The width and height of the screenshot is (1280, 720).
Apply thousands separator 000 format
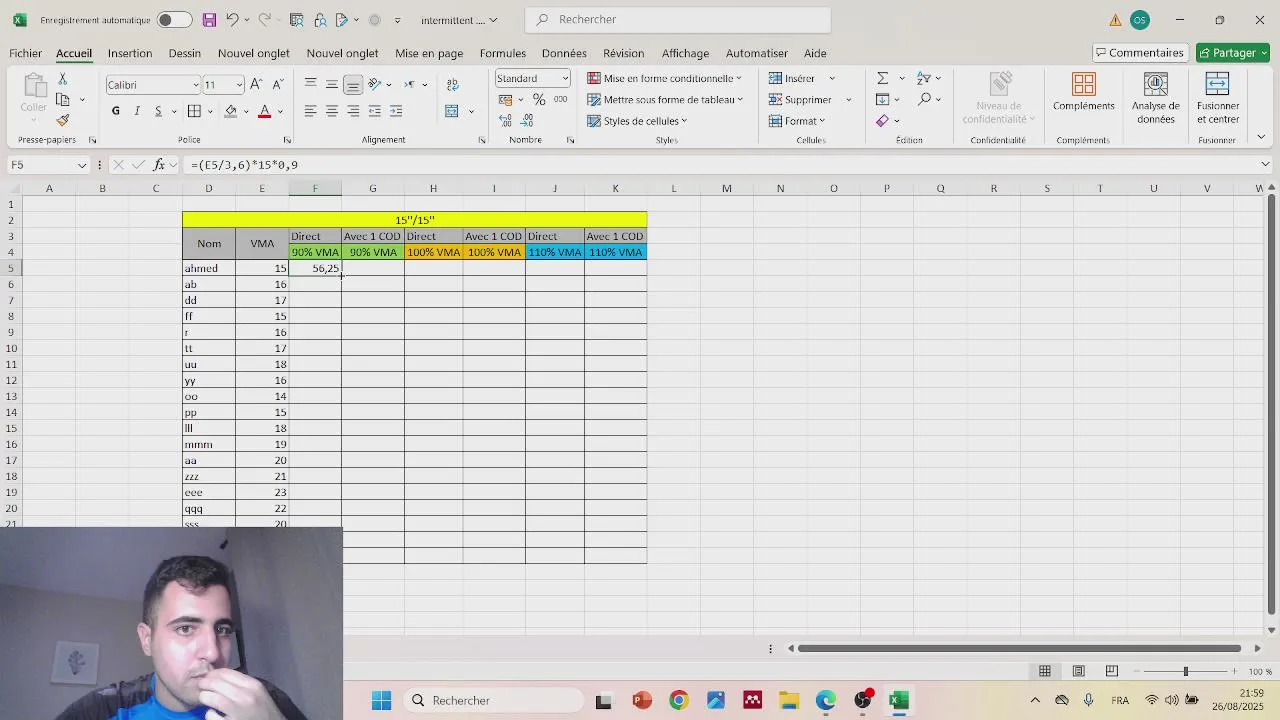click(x=560, y=99)
